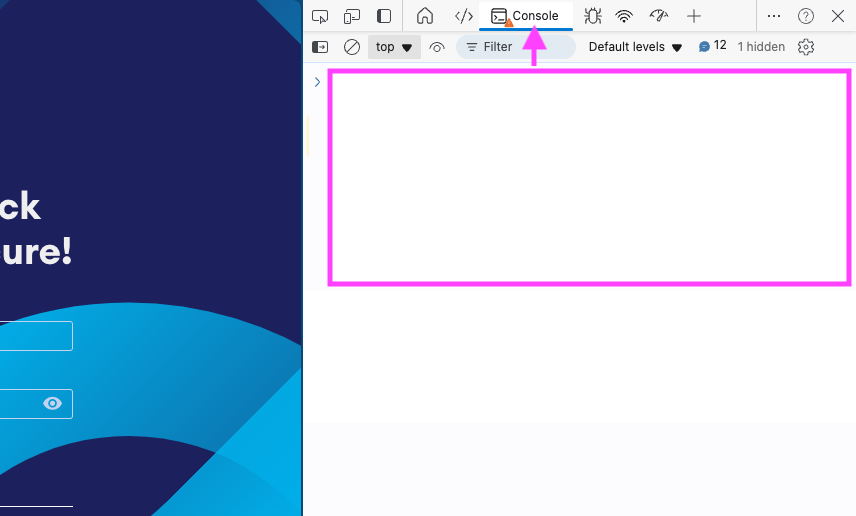This screenshot has width=856, height=516.
Task: Open the Elements tool
Action: coord(463,16)
